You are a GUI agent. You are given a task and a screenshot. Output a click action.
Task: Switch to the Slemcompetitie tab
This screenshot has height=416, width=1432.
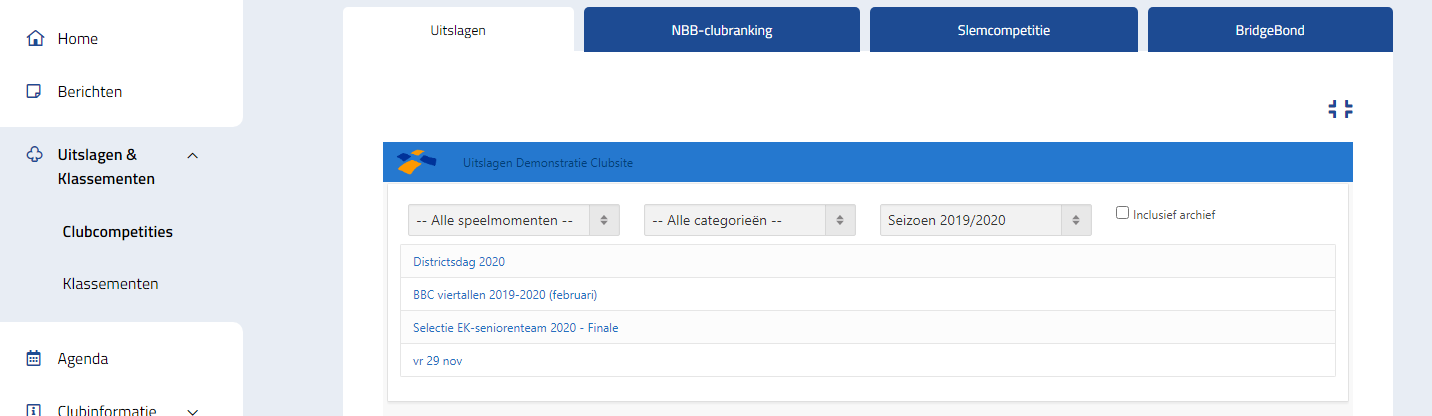coord(1003,30)
